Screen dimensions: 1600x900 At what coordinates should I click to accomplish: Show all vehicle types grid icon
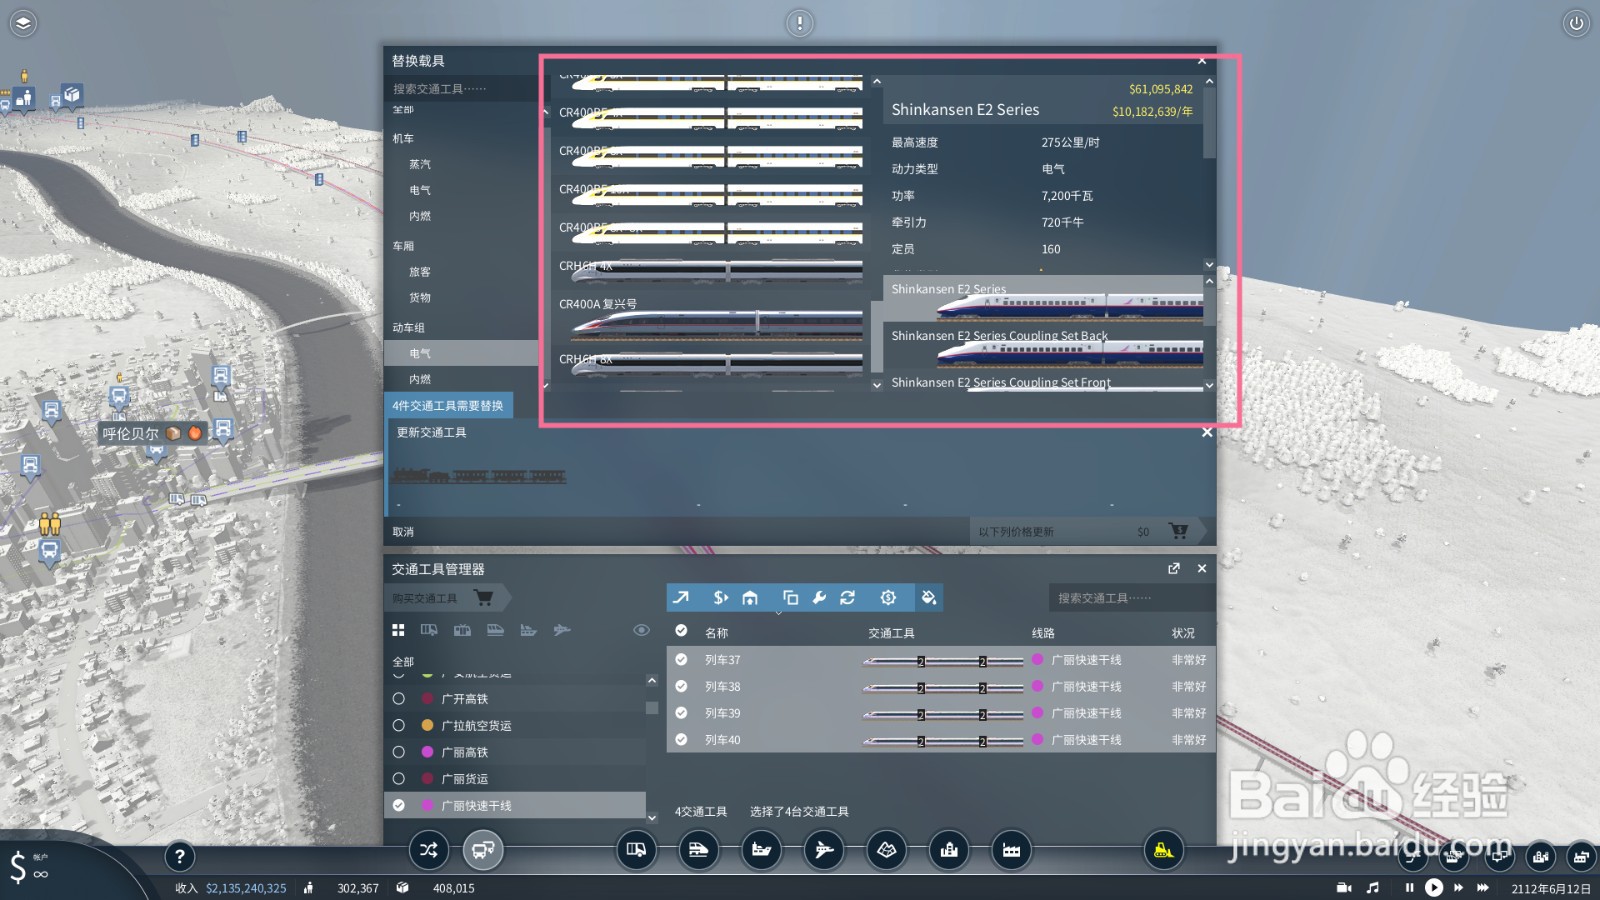(x=398, y=630)
